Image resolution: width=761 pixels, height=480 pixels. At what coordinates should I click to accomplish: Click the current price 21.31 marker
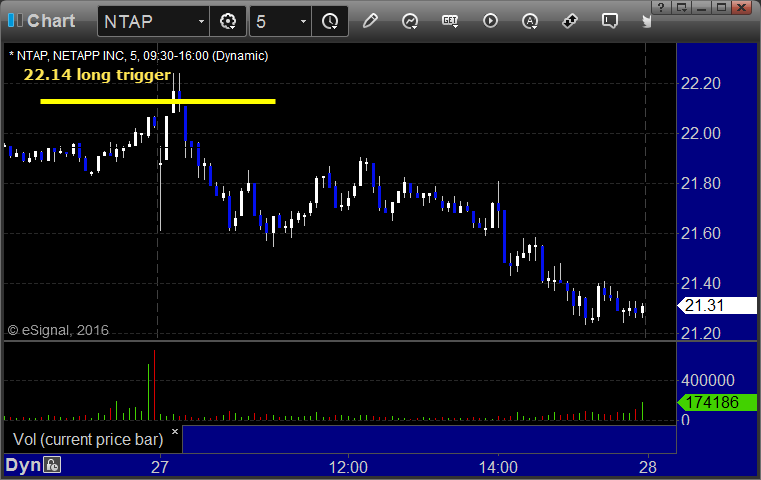(x=717, y=306)
